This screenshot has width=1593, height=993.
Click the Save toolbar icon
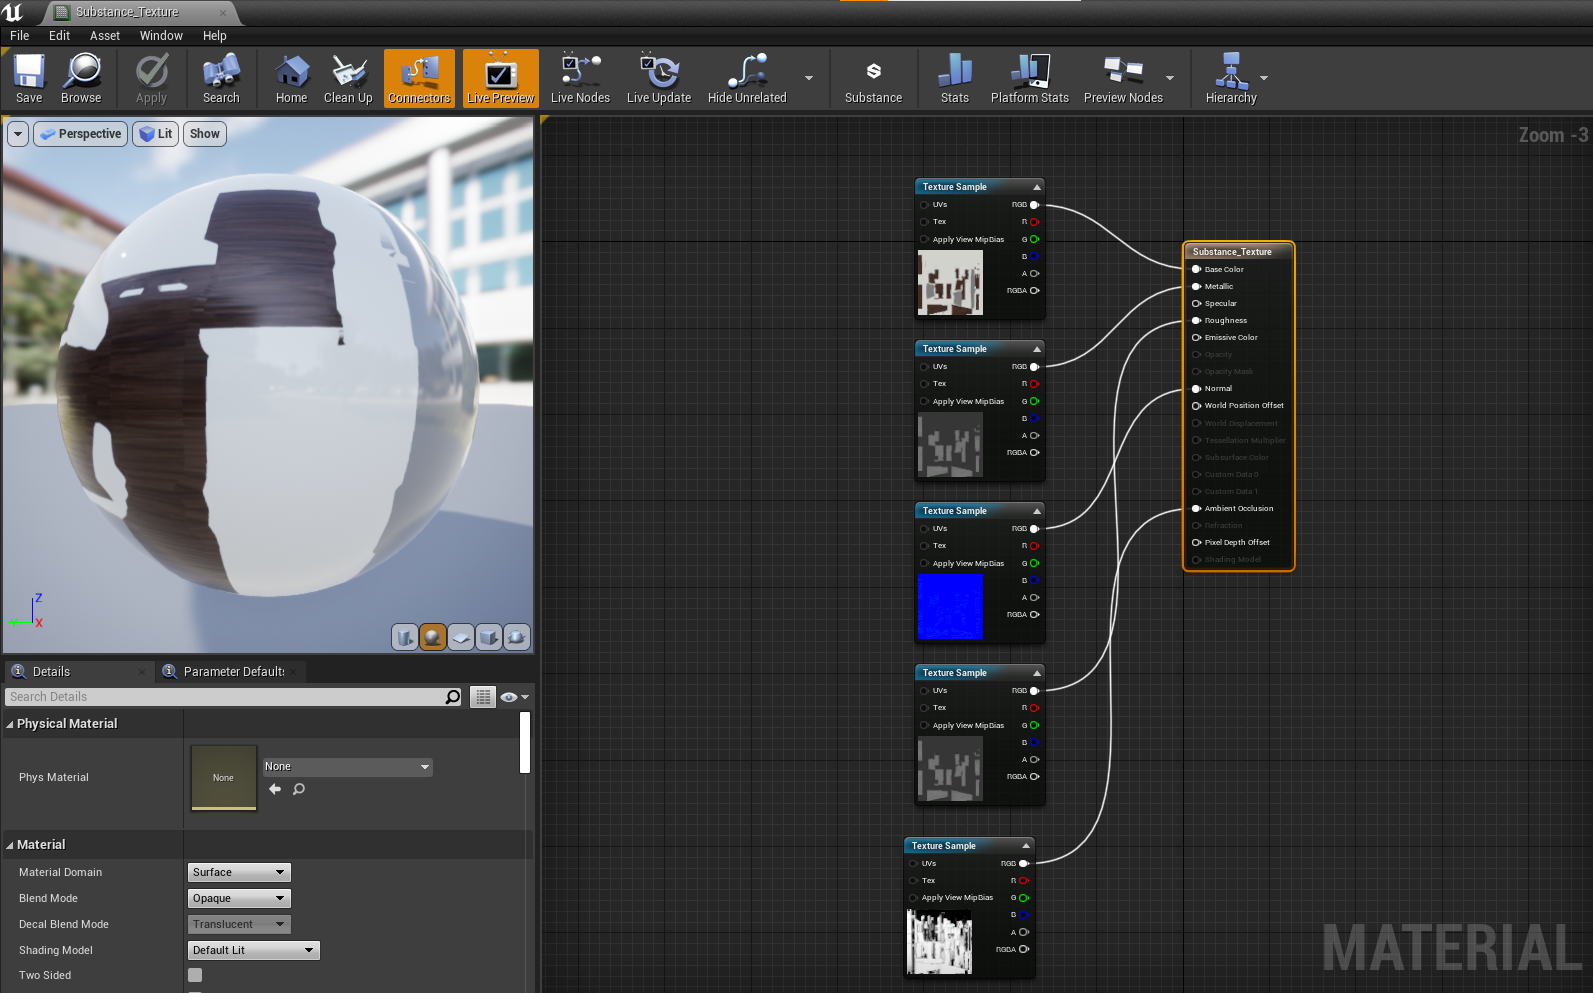(29, 79)
